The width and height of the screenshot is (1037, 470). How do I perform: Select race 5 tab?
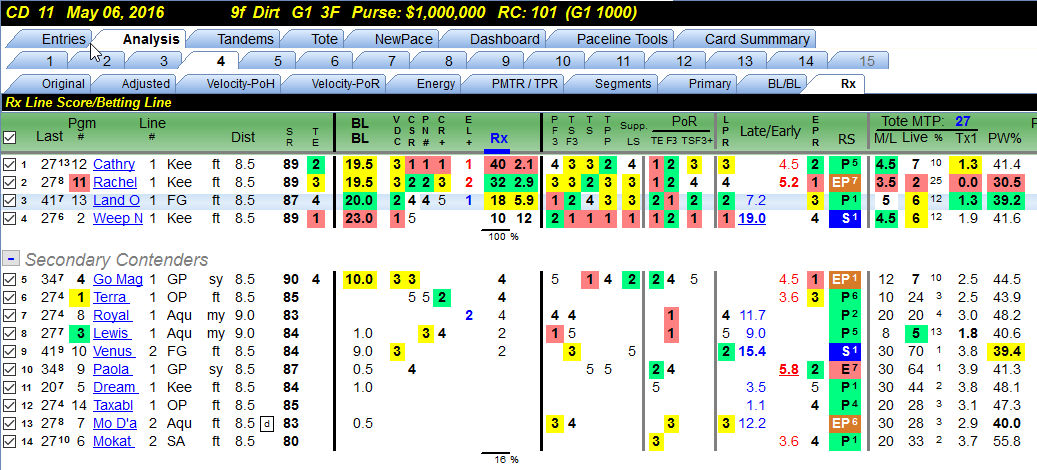pos(278,61)
